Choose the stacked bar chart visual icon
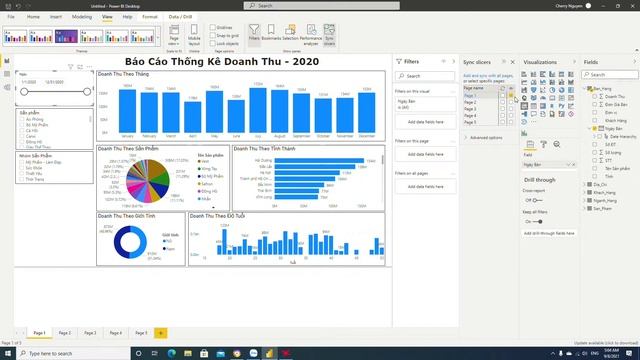 coord(524,74)
